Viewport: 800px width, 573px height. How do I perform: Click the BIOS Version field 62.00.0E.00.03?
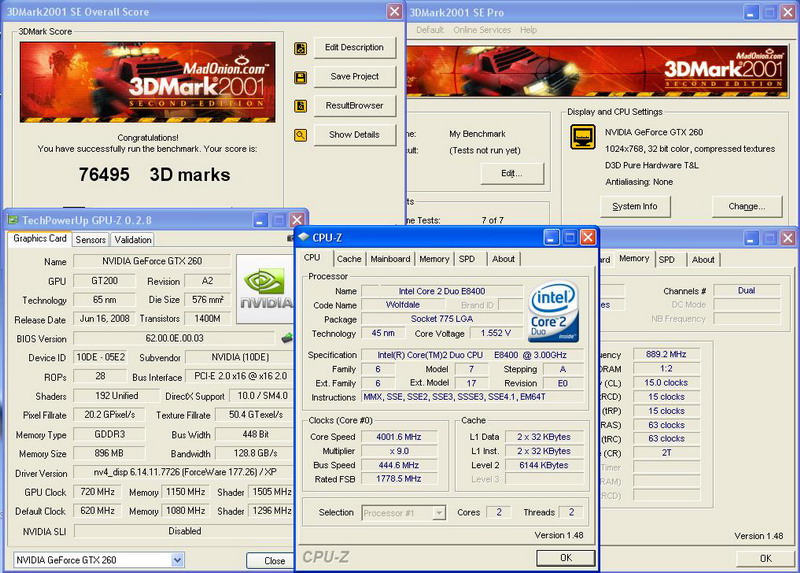[x=174, y=338]
